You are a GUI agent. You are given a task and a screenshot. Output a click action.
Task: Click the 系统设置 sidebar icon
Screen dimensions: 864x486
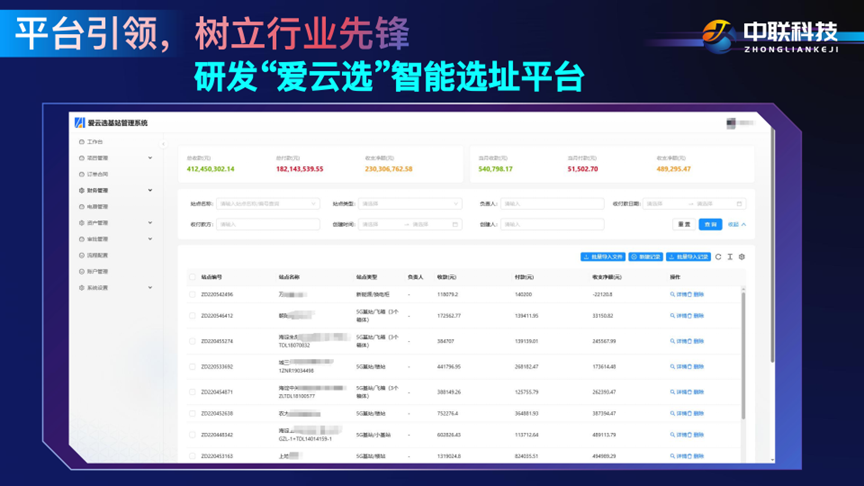pyautogui.click(x=82, y=288)
